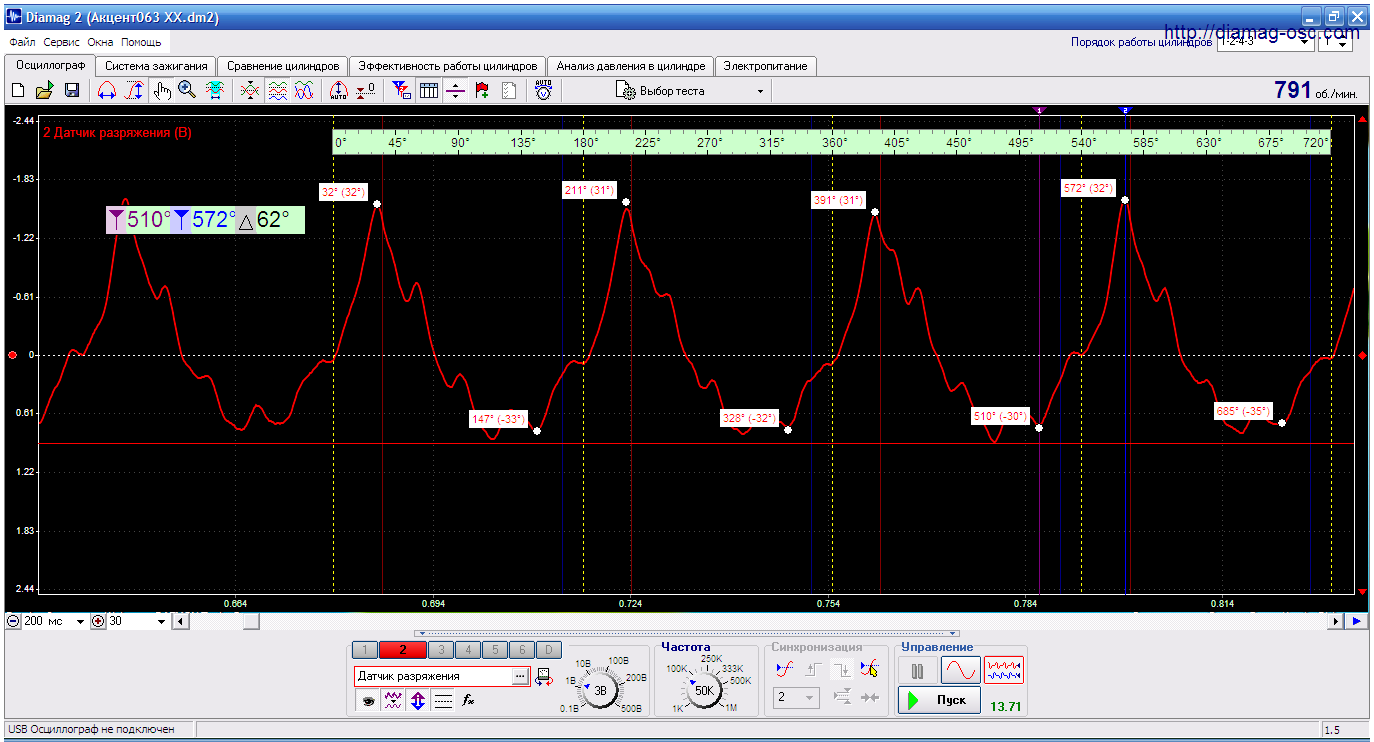
Task: Click the green-red vertical fit icon
Action: (x=214, y=91)
